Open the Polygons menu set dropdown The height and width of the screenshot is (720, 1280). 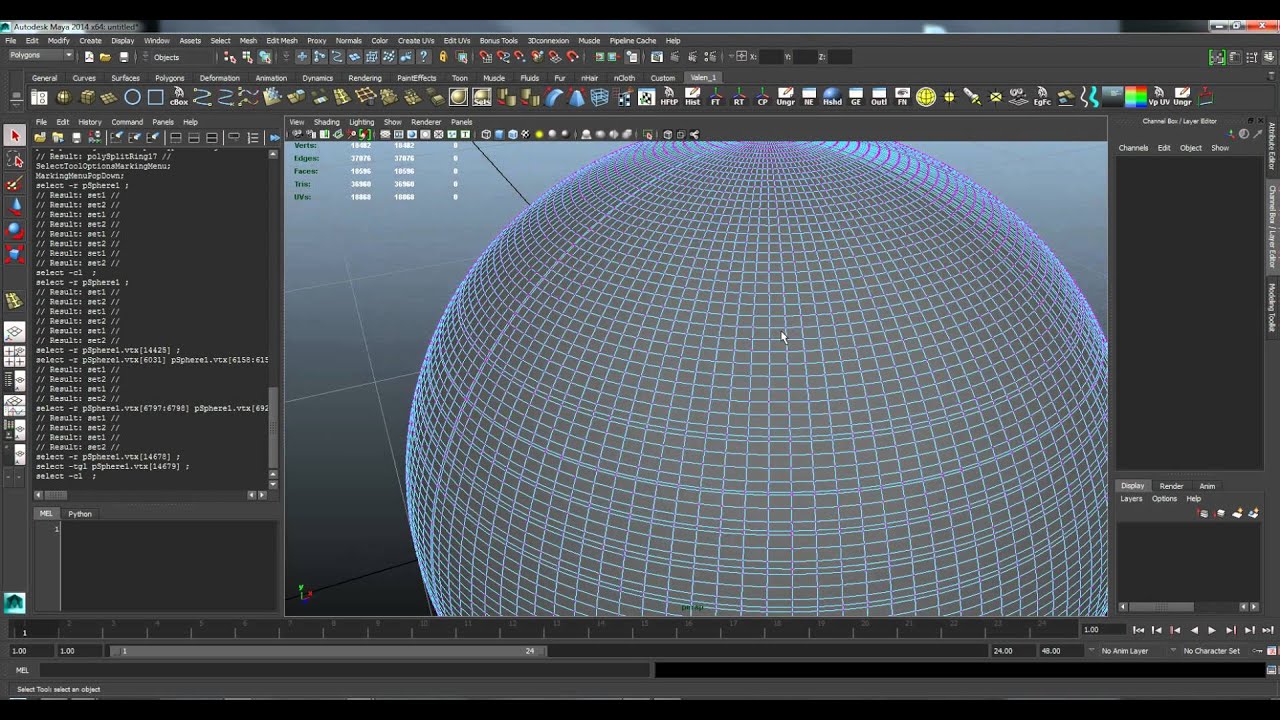tap(39, 56)
